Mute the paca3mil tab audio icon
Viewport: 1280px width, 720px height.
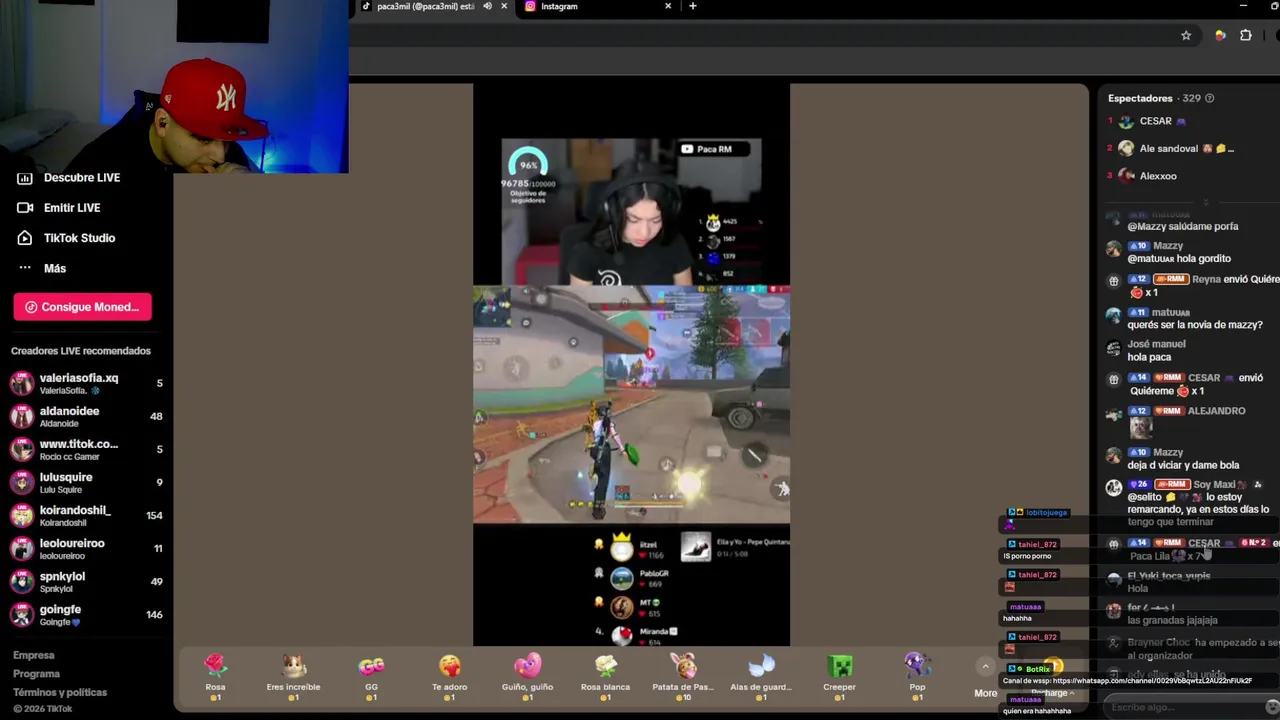pyautogui.click(x=487, y=6)
